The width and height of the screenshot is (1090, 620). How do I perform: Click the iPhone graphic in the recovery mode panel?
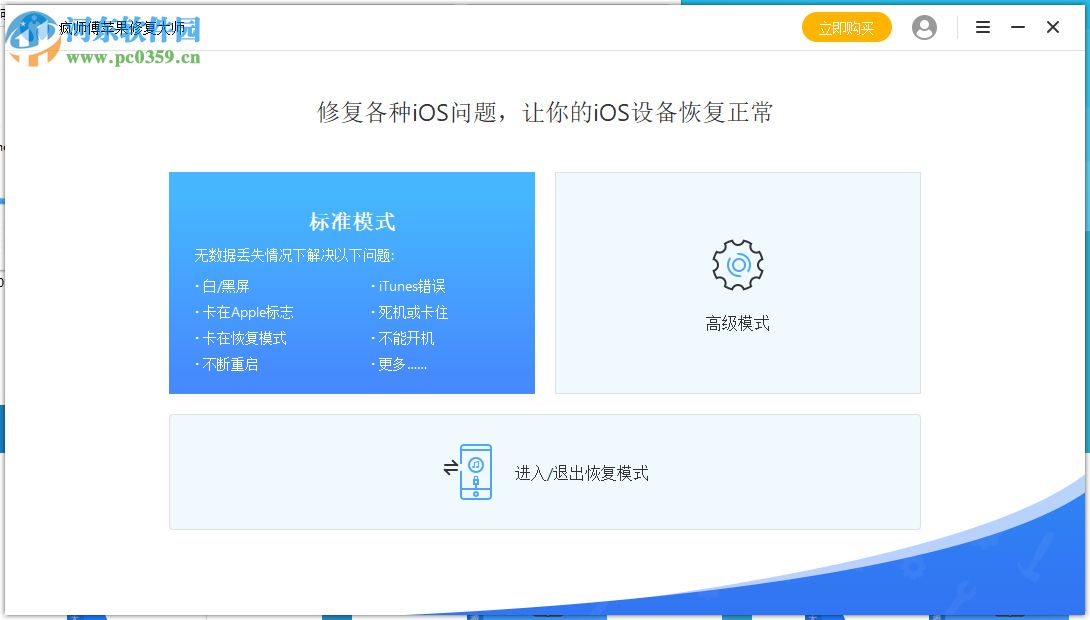(x=477, y=471)
